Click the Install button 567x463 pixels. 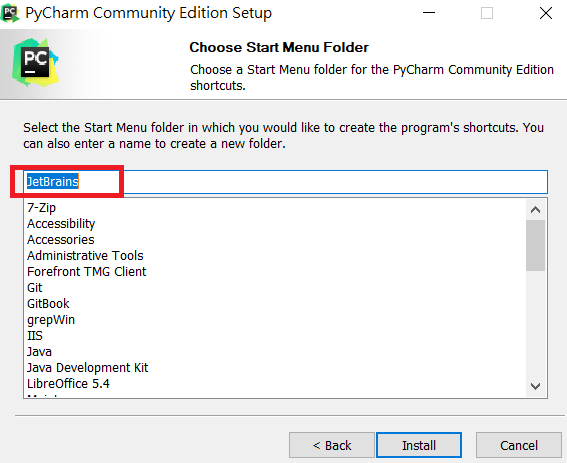click(419, 445)
